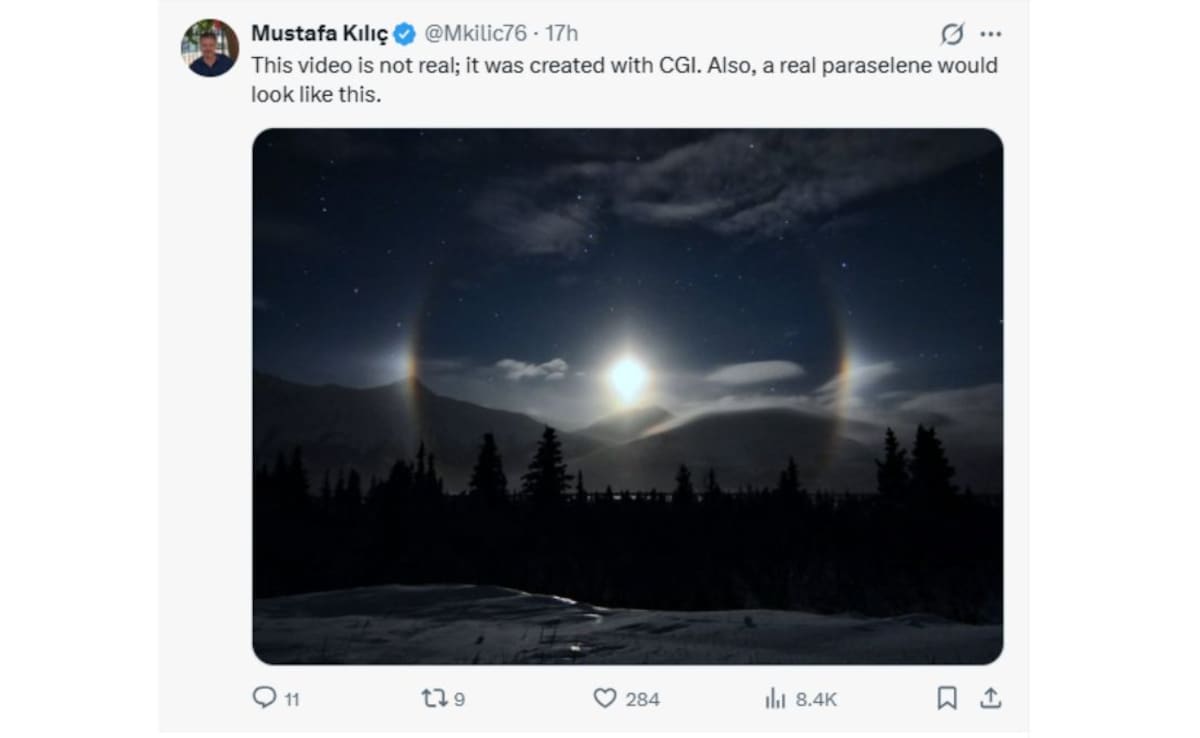Viewport: 1200px width, 738px height.
Task: Click the like count 284
Action: [x=642, y=700]
